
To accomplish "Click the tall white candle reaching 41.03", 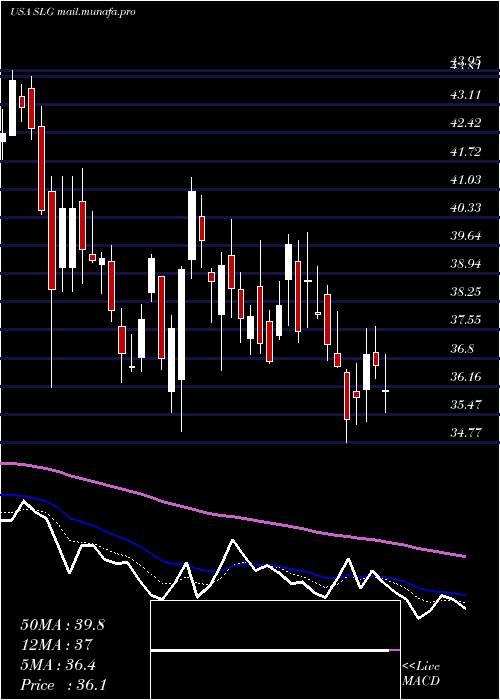I will (192, 225).
